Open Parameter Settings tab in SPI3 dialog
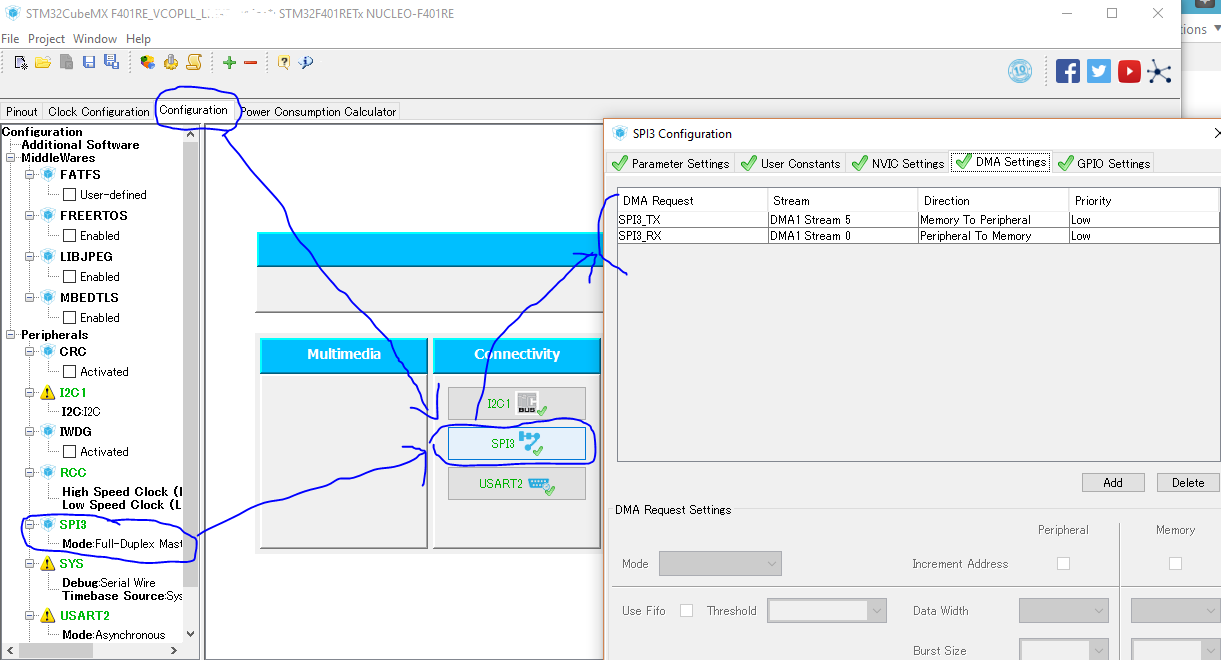1221x660 pixels. tap(670, 163)
